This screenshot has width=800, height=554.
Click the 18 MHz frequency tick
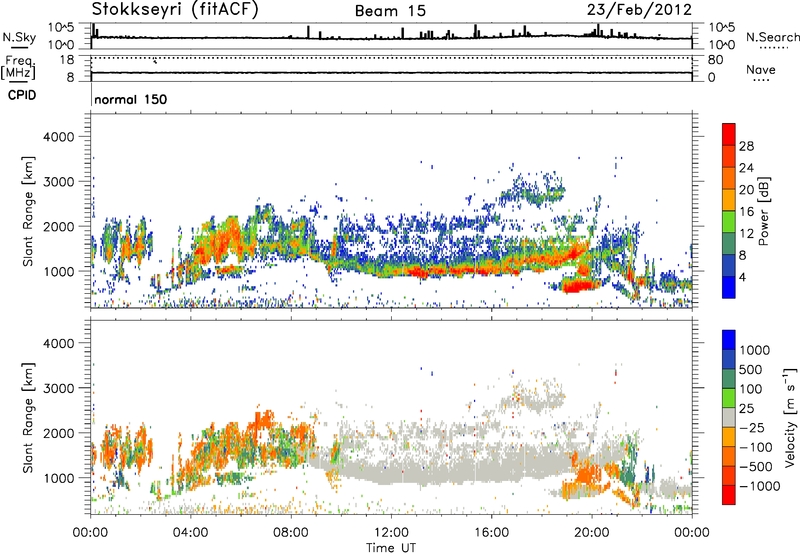pos(67,59)
